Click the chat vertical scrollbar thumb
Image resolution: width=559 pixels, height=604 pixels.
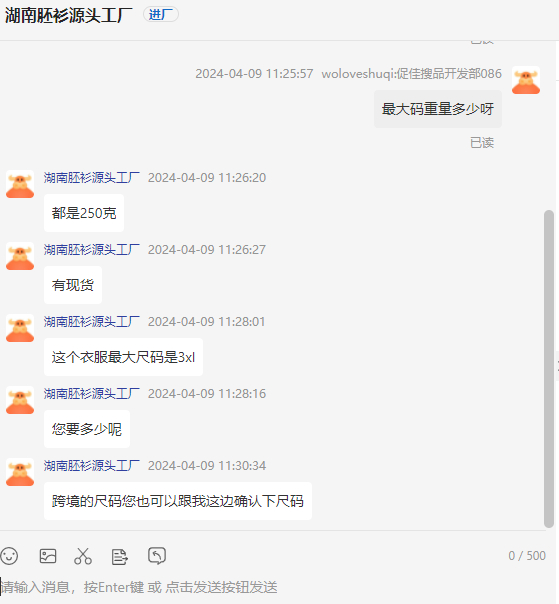coord(549,369)
